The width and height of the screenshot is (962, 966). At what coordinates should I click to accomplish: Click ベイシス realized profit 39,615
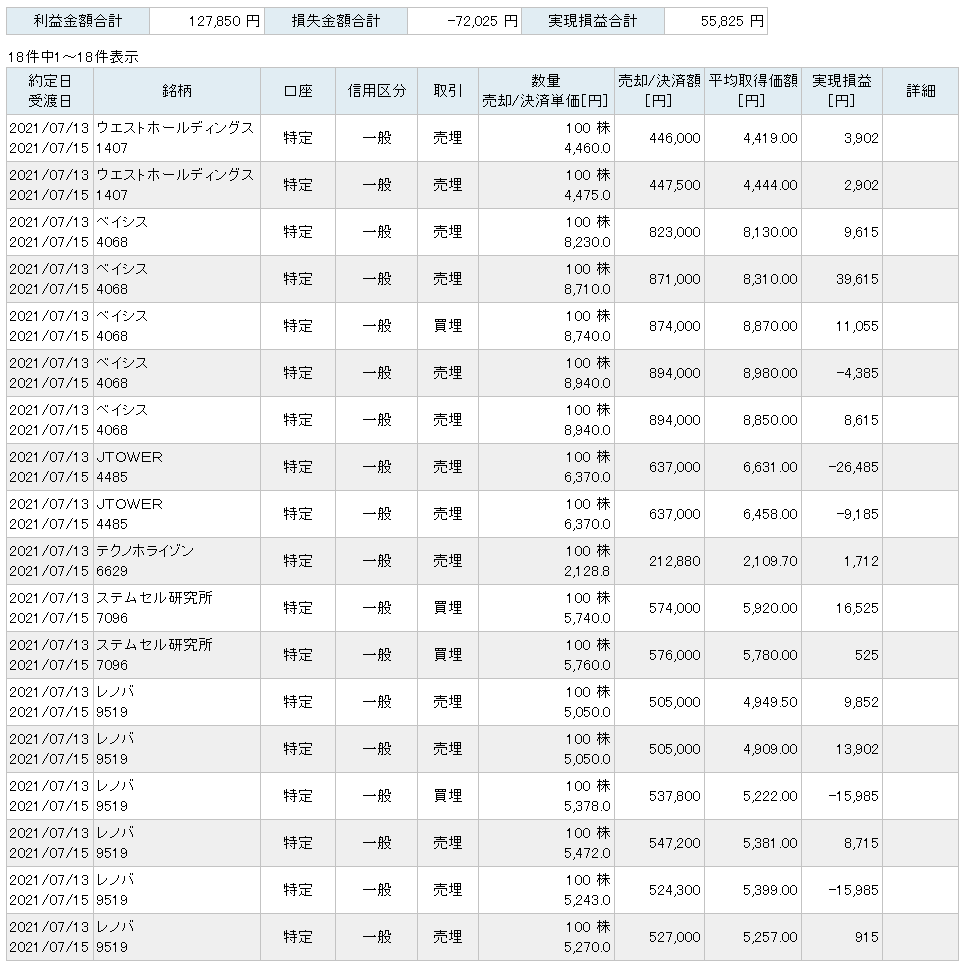(x=857, y=279)
